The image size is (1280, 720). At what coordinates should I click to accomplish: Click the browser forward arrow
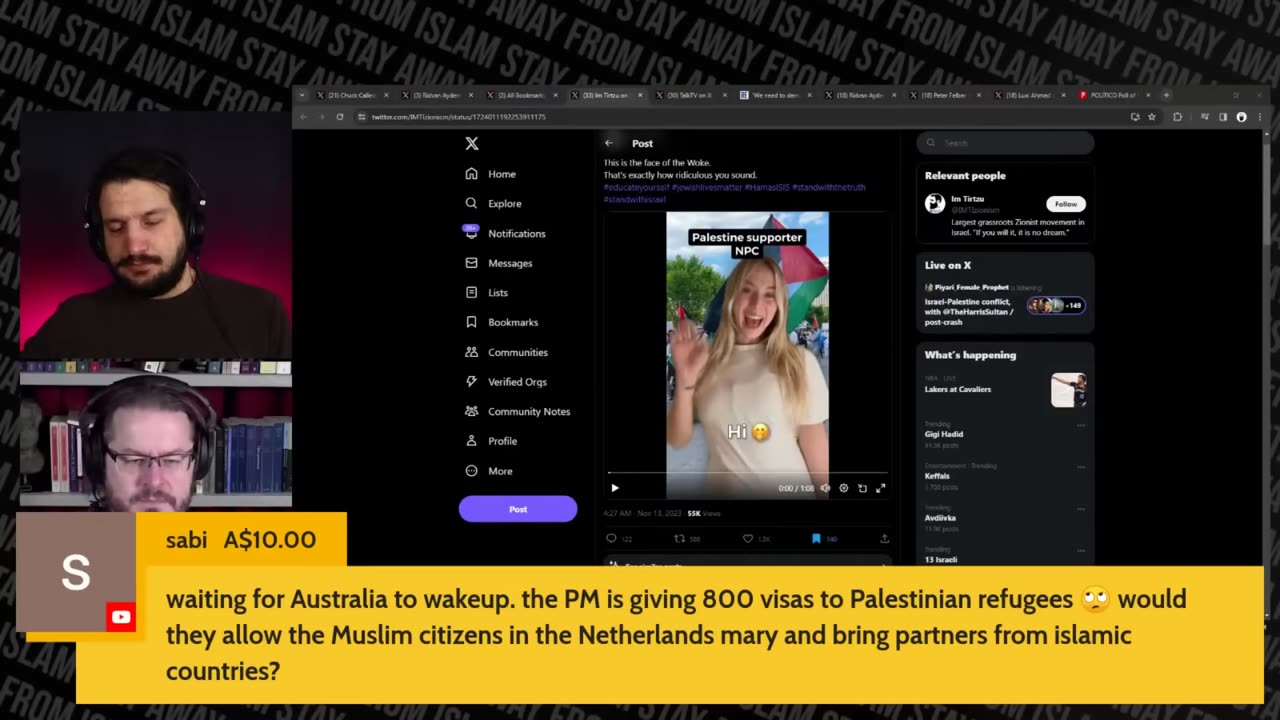(322, 117)
